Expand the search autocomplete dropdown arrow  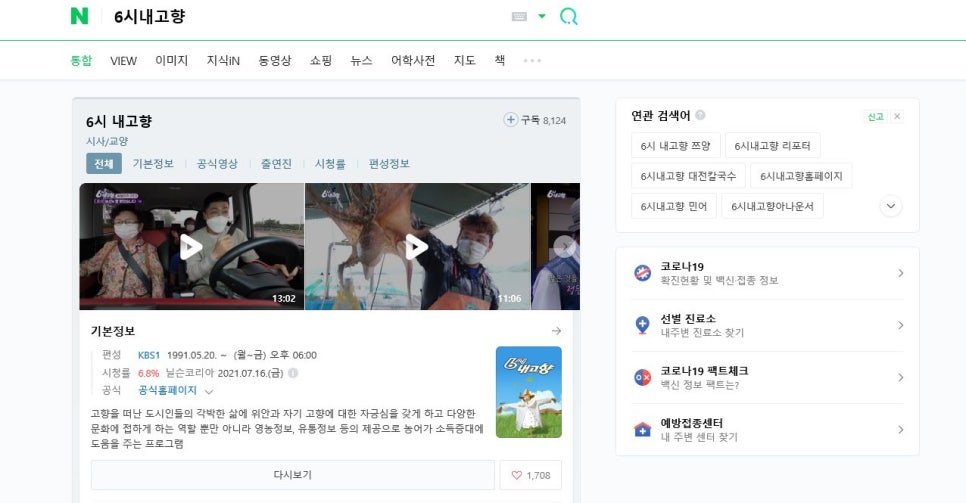pyautogui.click(x=542, y=16)
